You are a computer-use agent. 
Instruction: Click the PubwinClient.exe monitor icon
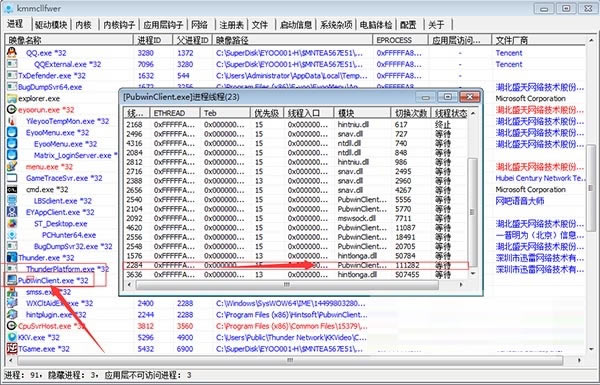12,280
